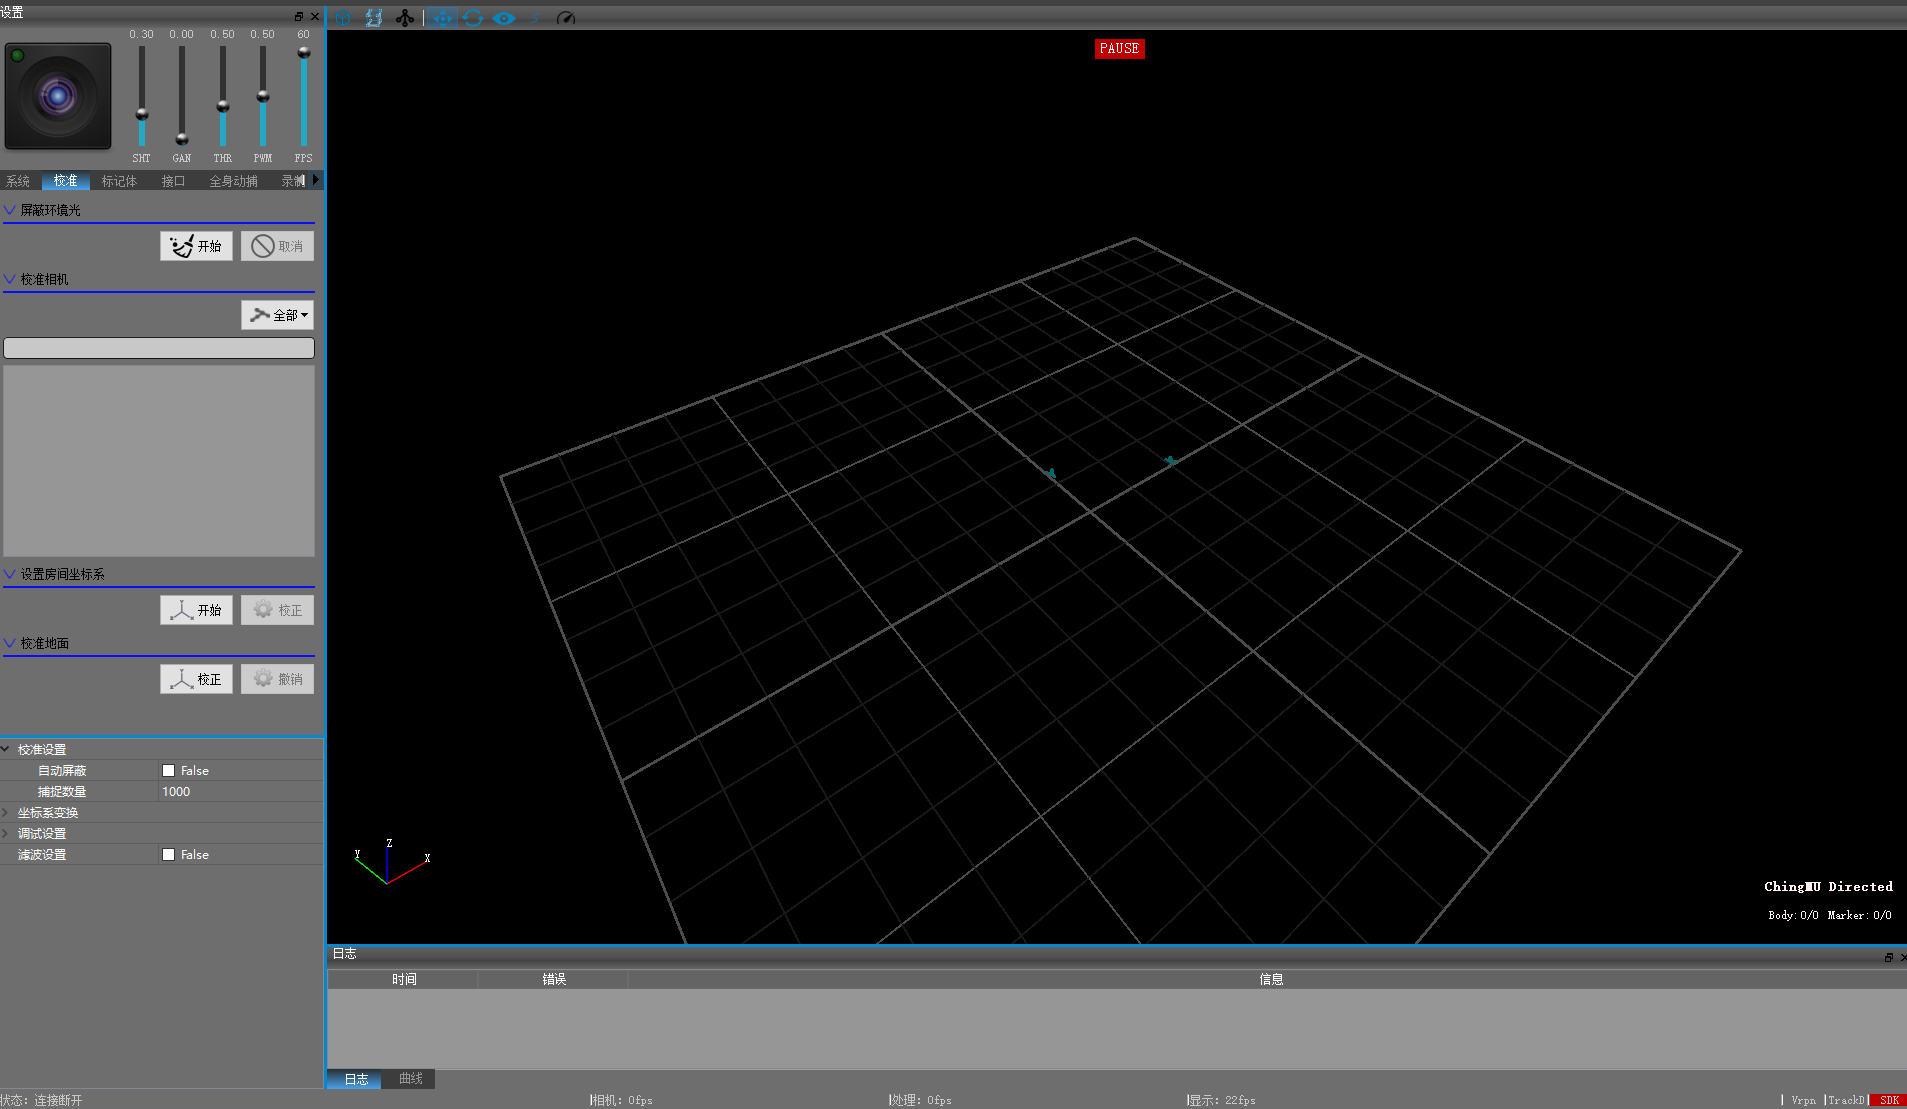The width and height of the screenshot is (1907, 1109).
Task: Click 开始 under 屏蔽环境光
Action: point(196,246)
